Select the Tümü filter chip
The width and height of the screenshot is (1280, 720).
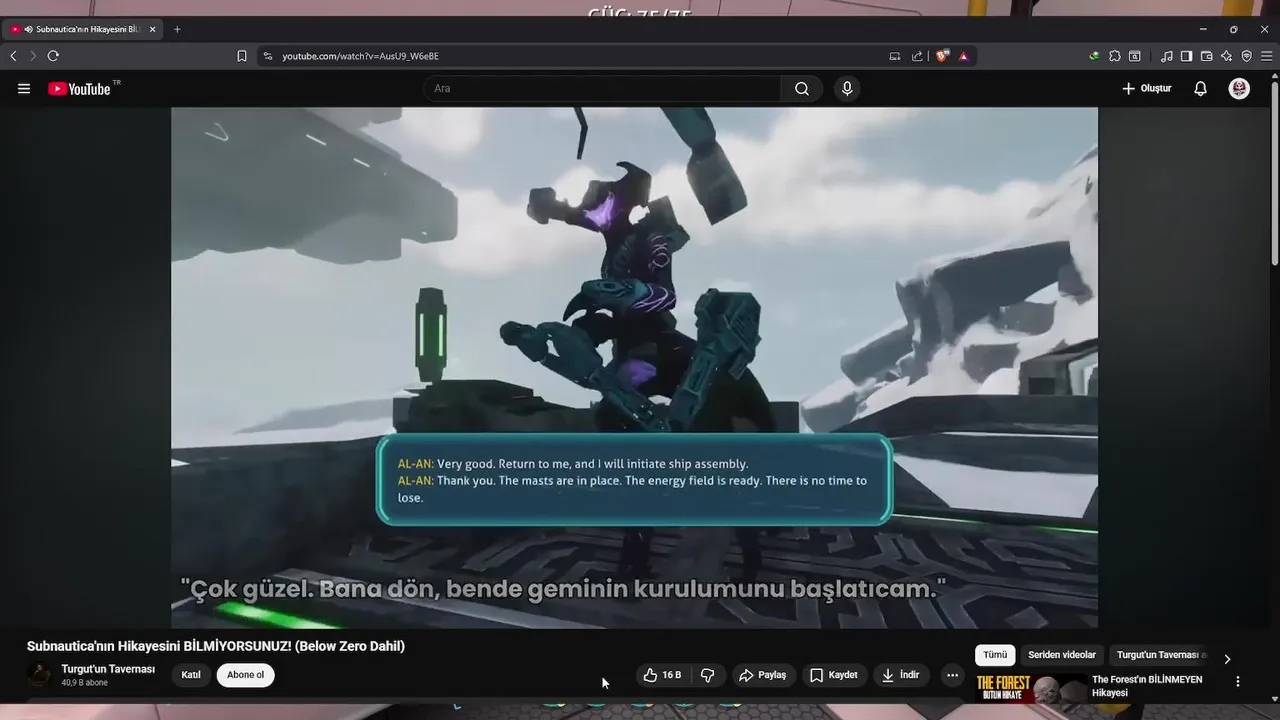click(x=995, y=655)
